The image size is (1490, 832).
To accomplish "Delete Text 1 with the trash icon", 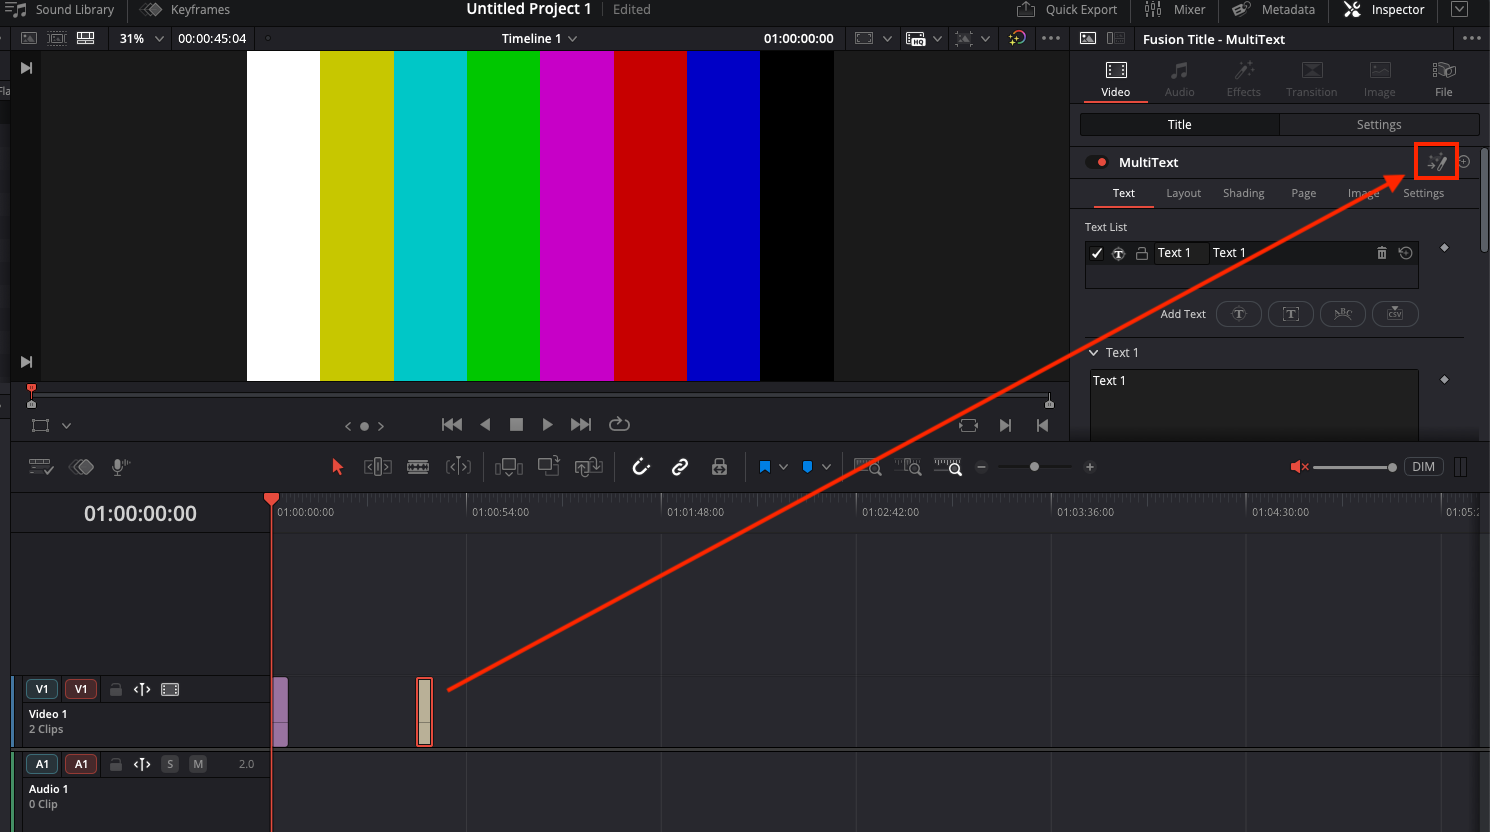I will [1382, 253].
